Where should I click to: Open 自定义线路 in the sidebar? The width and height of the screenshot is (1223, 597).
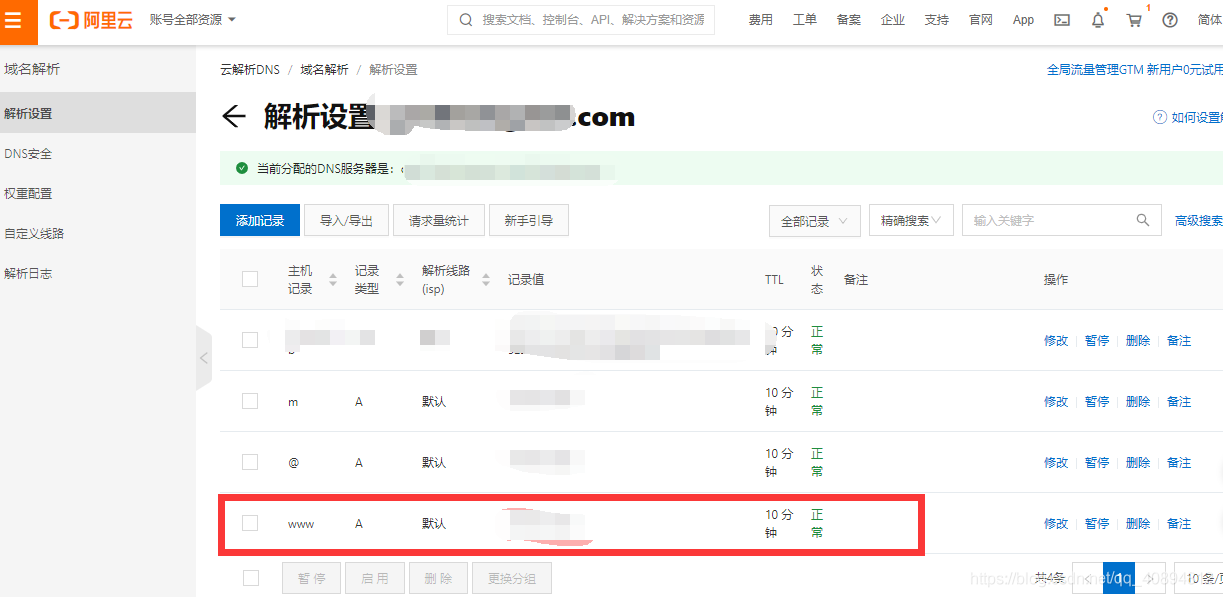tap(34, 233)
